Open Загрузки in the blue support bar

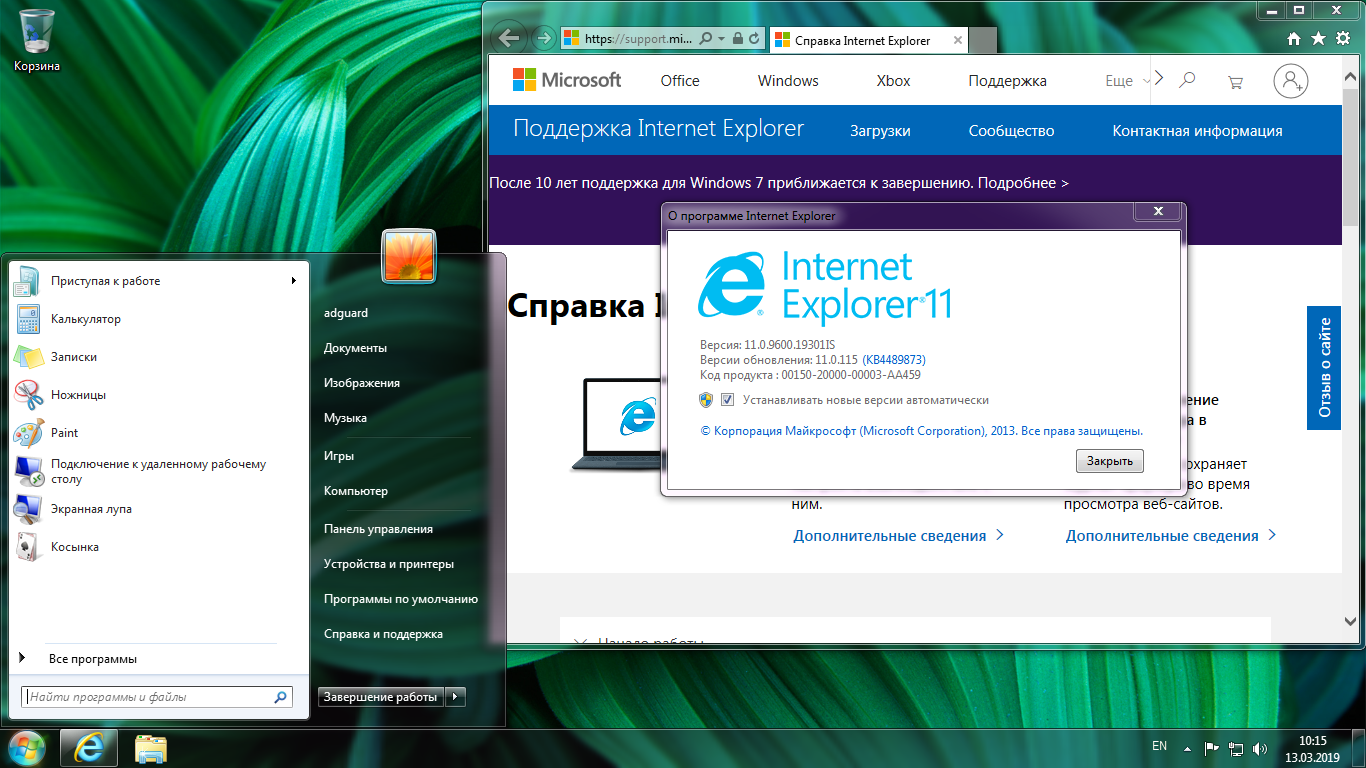(880, 131)
